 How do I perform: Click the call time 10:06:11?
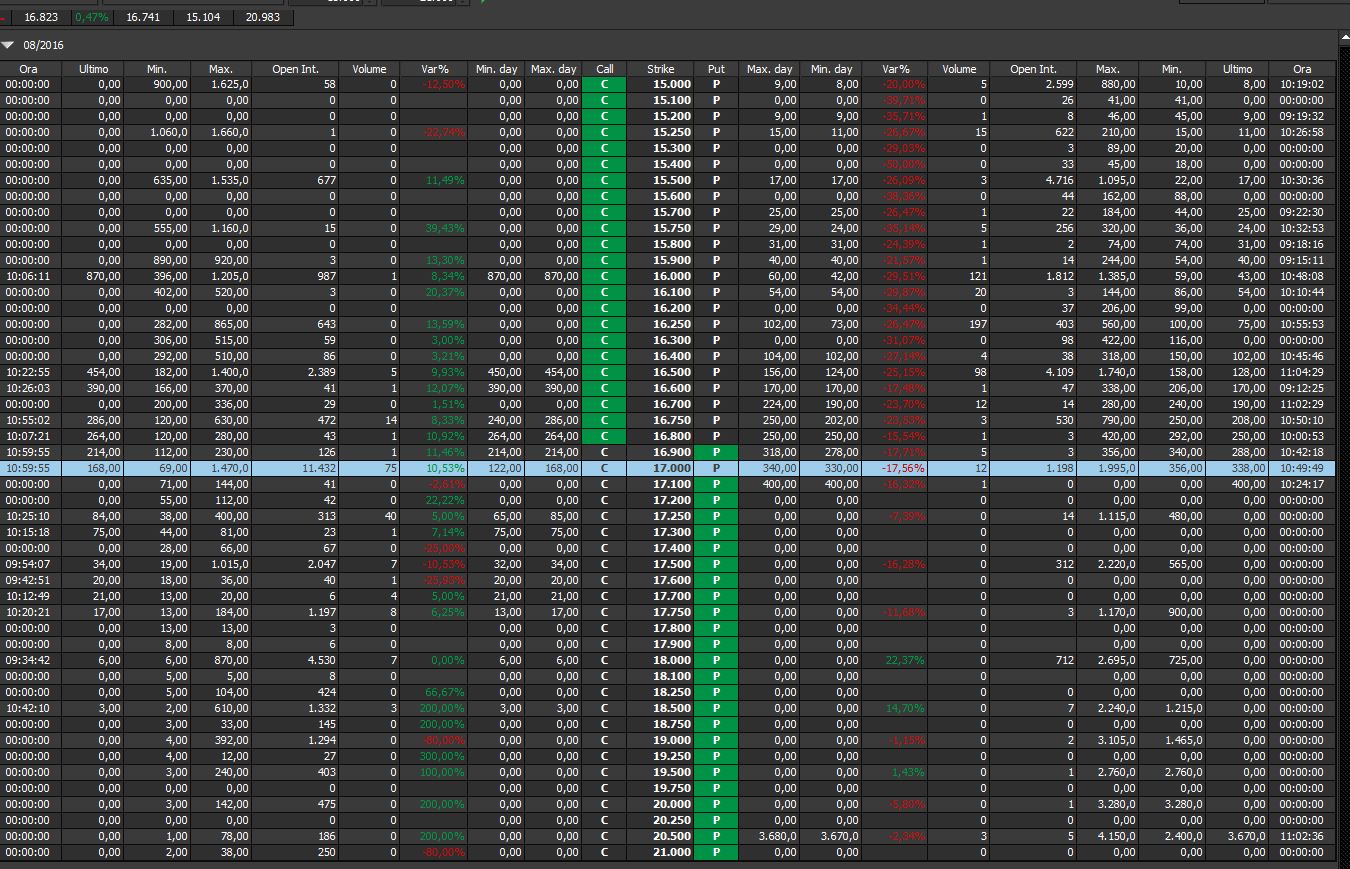pyautogui.click(x=27, y=277)
